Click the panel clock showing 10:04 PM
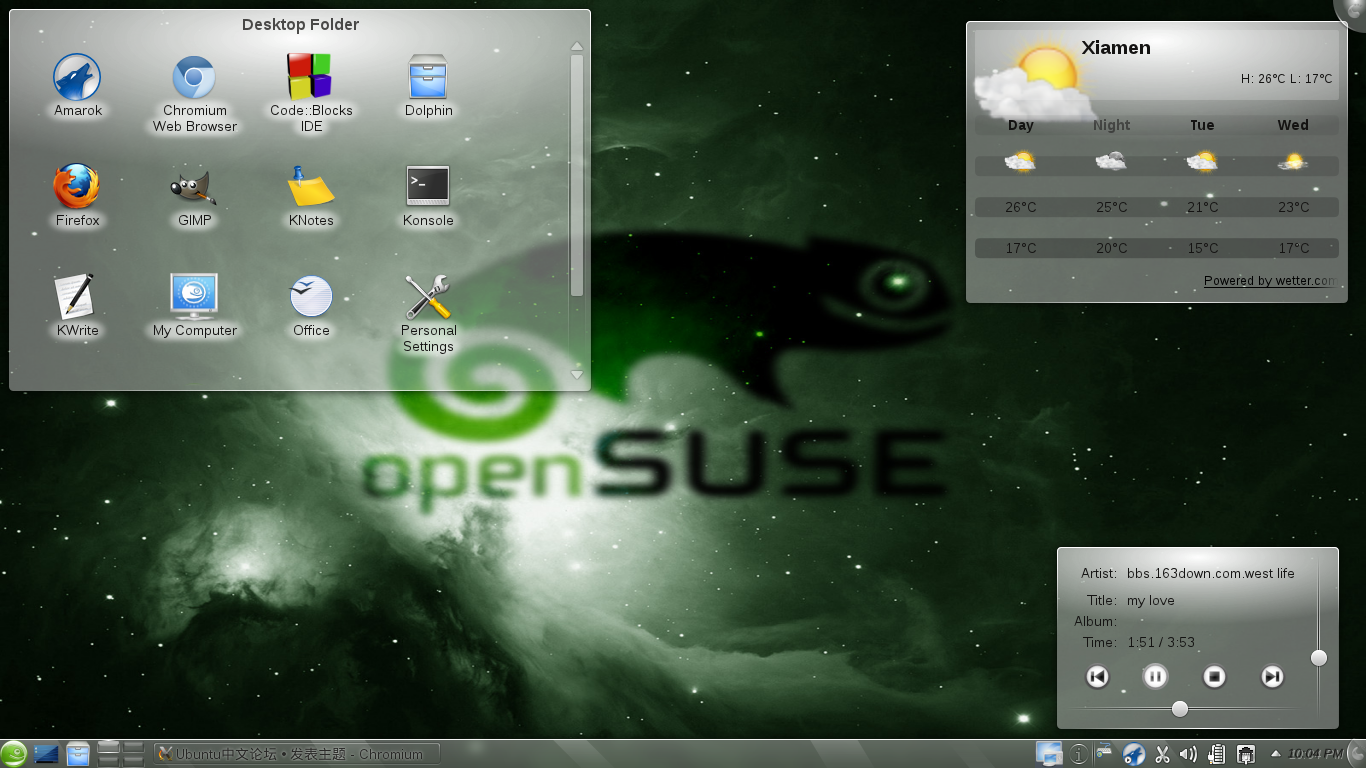 [1315, 754]
